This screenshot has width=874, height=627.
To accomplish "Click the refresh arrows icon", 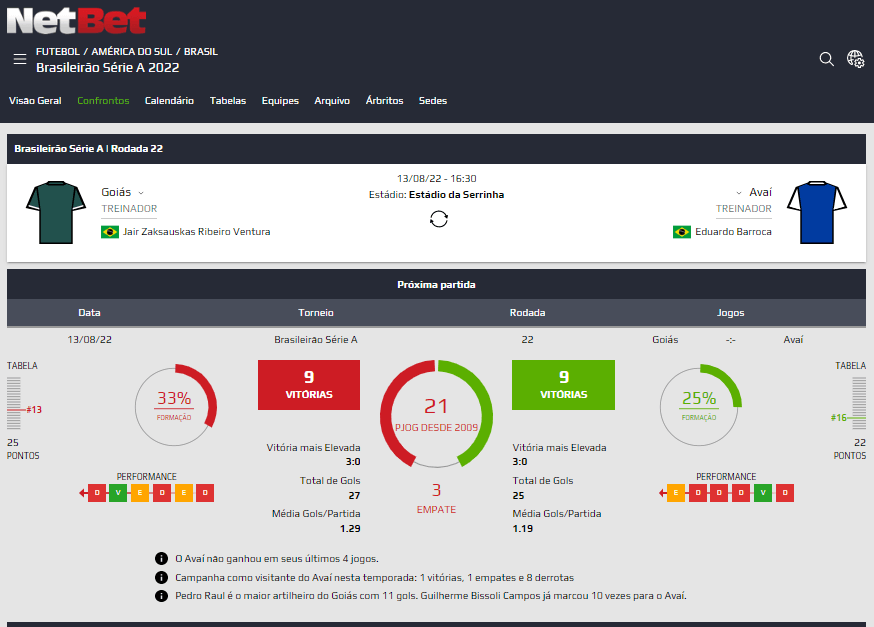I will [x=438, y=219].
